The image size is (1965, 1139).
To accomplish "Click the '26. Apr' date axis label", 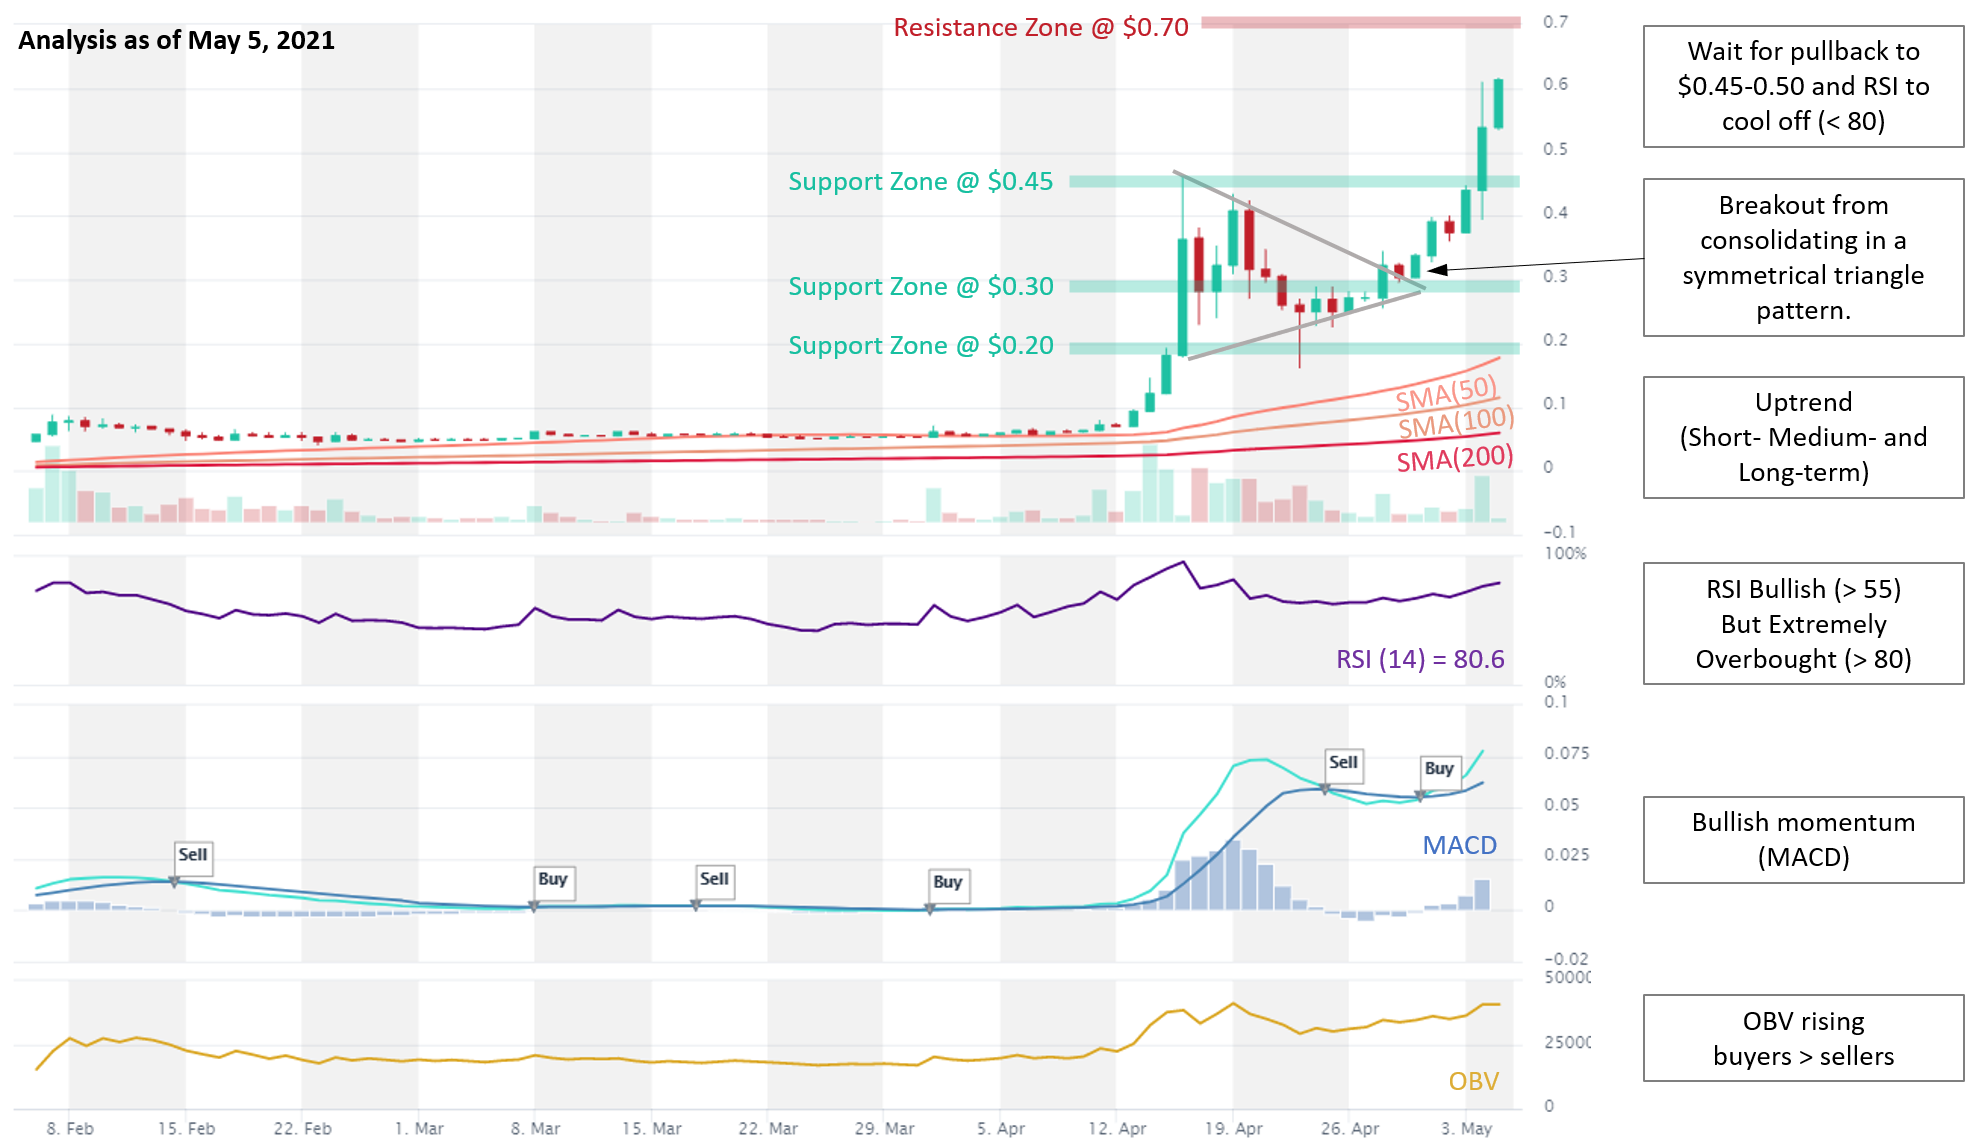I will coord(1350,1128).
